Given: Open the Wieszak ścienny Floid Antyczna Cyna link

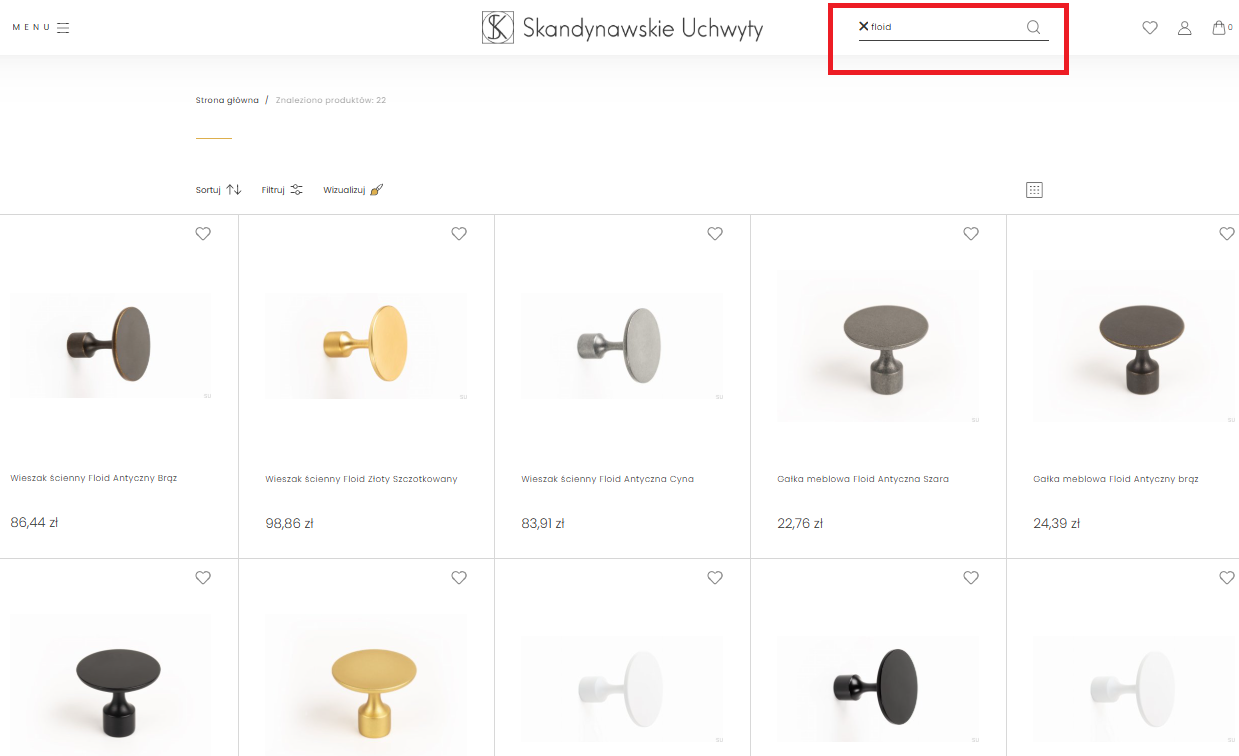Looking at the screenshot, I should point(607,479).
